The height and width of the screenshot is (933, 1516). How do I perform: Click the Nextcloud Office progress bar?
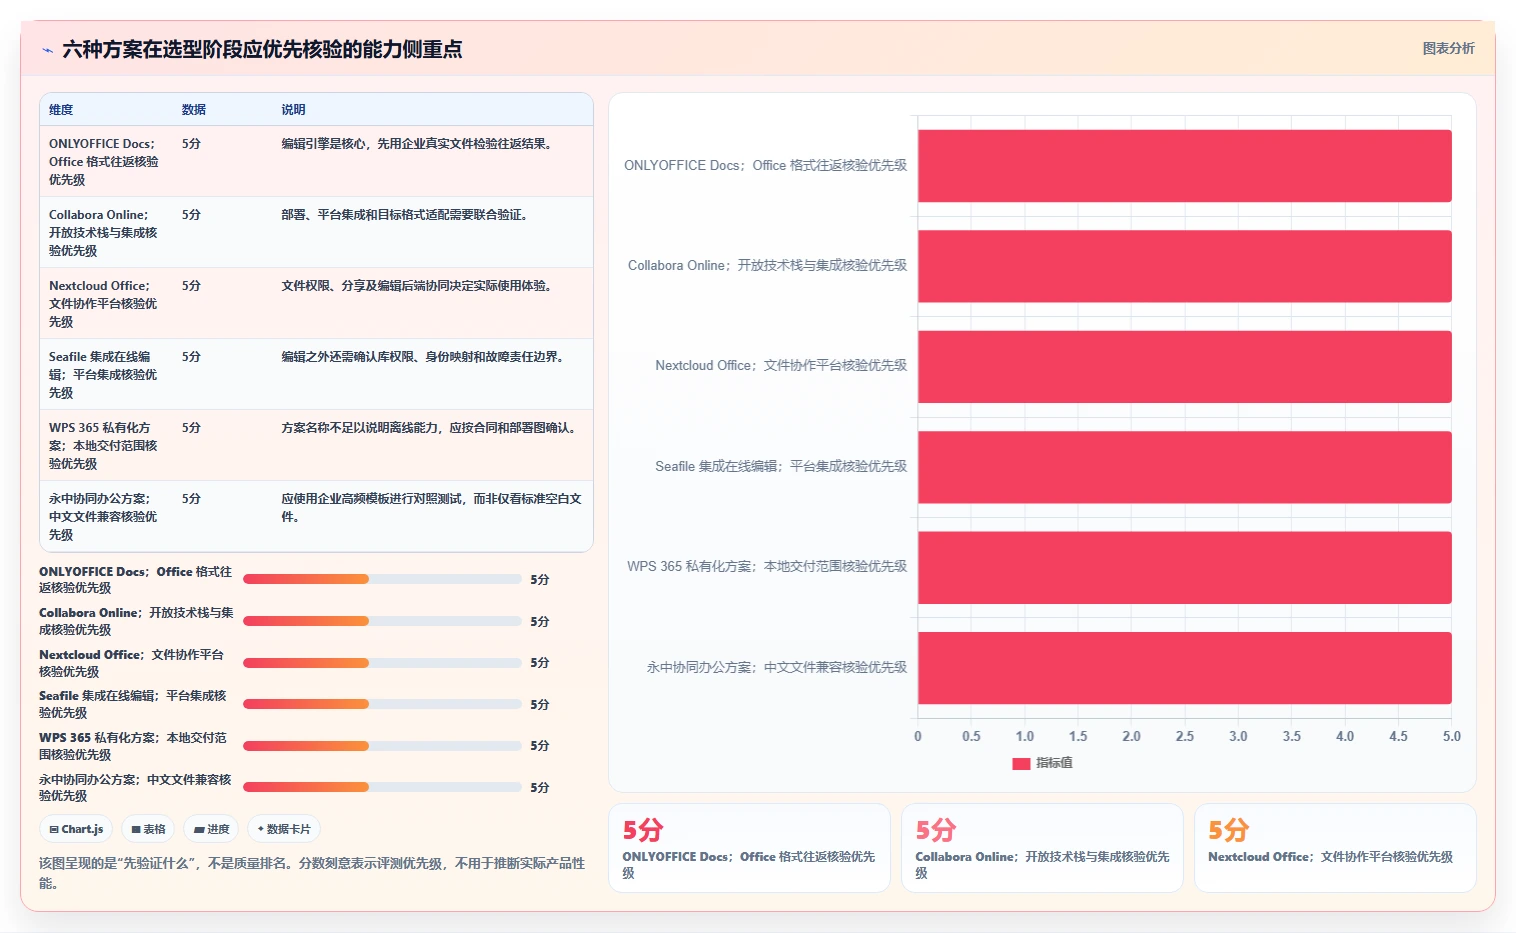pyautogui.click(x=382, y=663)
